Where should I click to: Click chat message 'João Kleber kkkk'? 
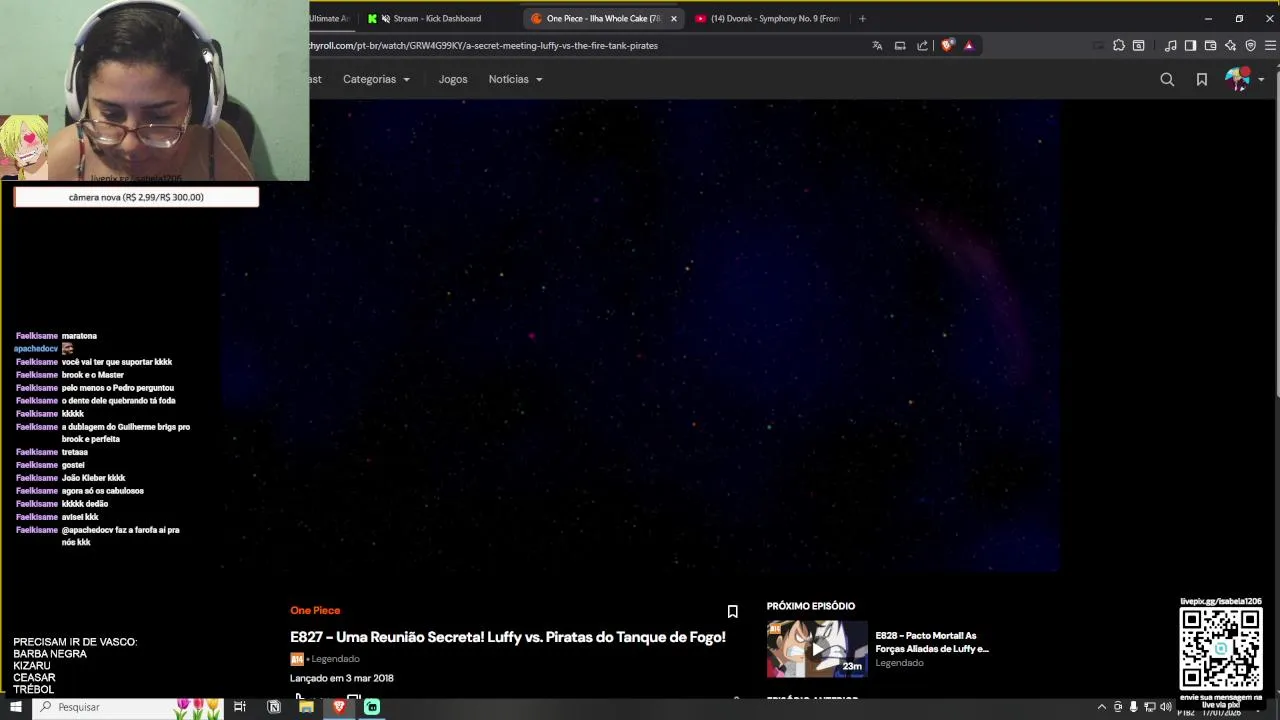click(94, 478)
